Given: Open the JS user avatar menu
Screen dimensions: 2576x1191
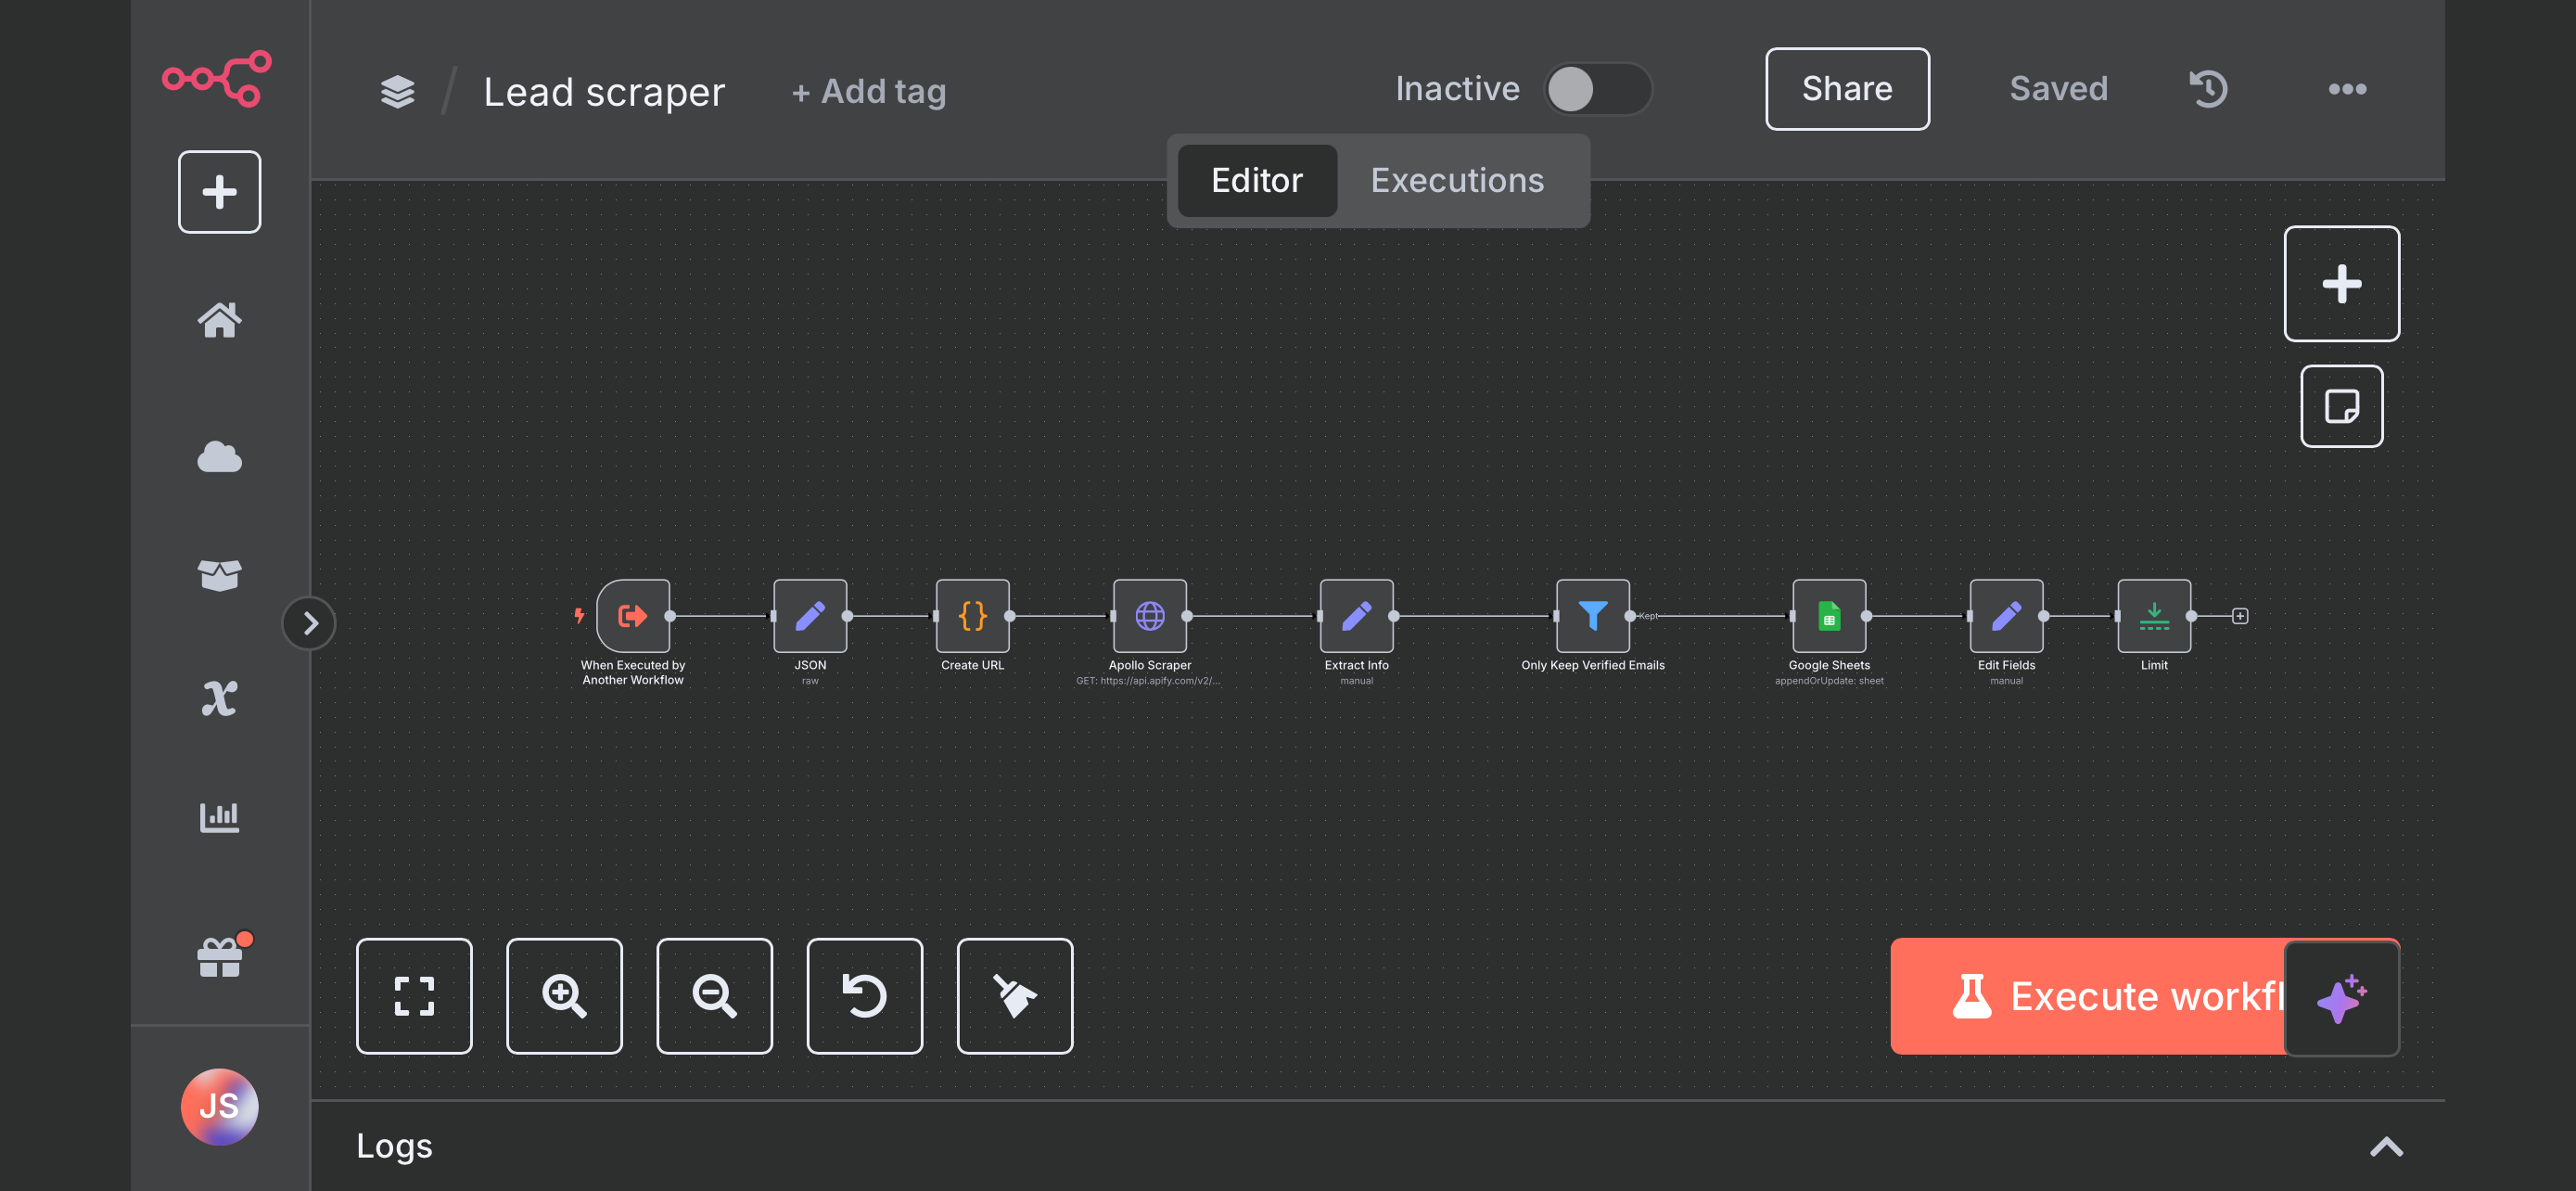Looking at the screenshot, I should tap(219, 1106).
